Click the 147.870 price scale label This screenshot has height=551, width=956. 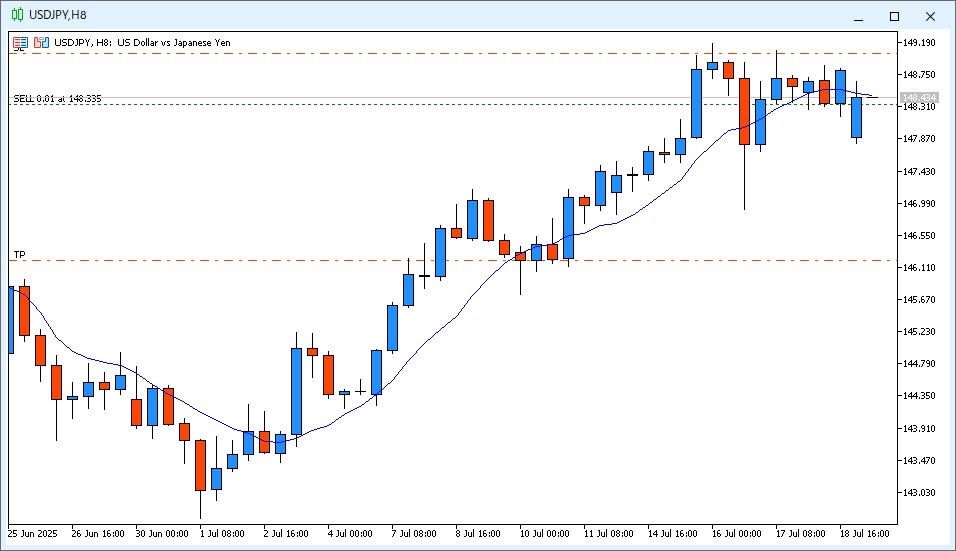tap(919, 139)
